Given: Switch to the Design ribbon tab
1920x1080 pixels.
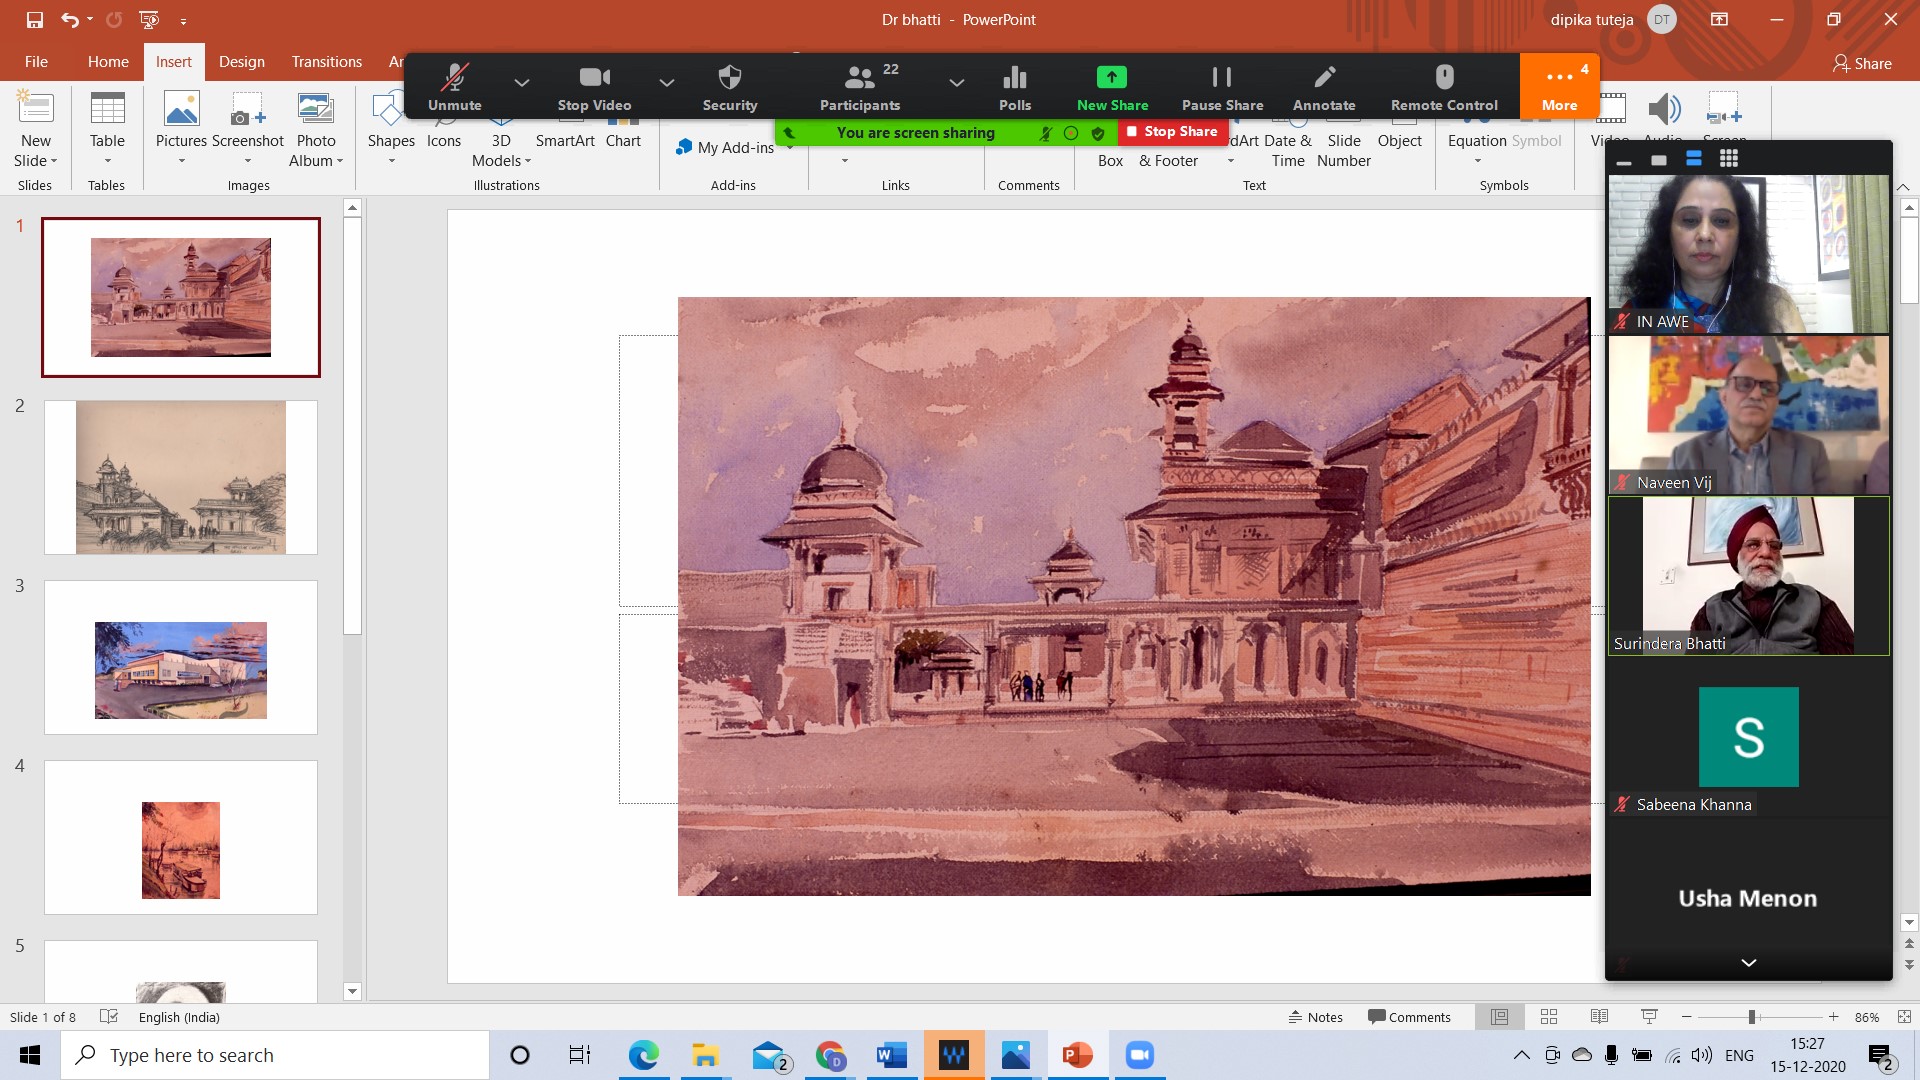Looking at the screenshot, I should [x=242, y=62].
